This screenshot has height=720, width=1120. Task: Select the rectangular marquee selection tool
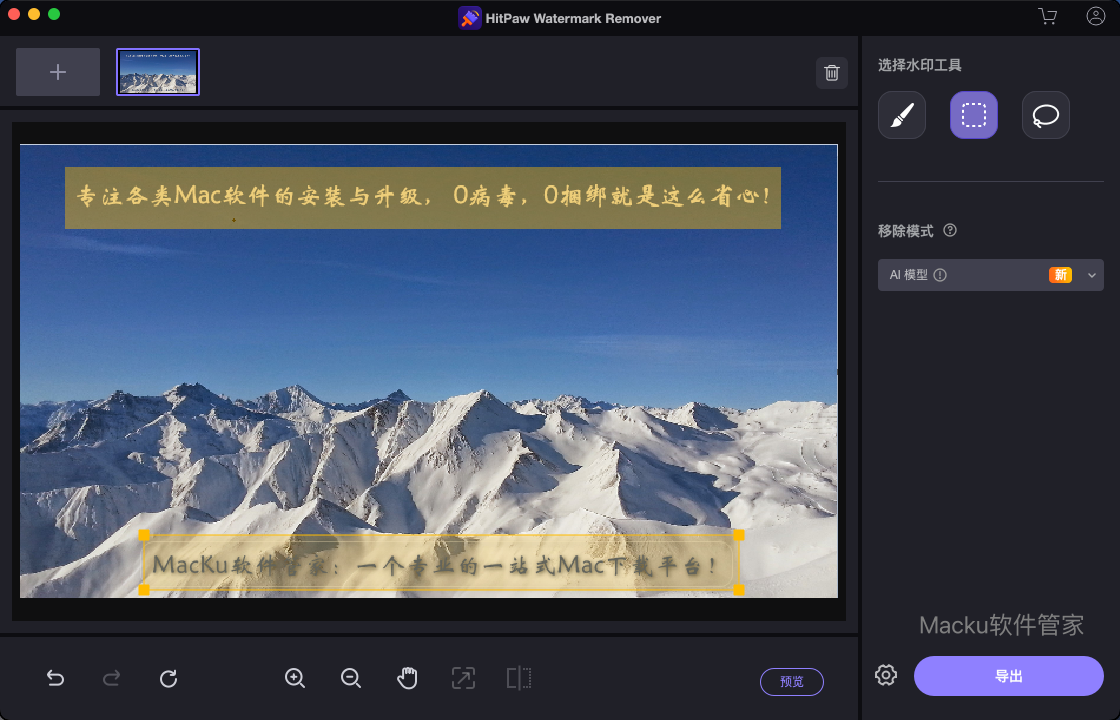point(974,115)
